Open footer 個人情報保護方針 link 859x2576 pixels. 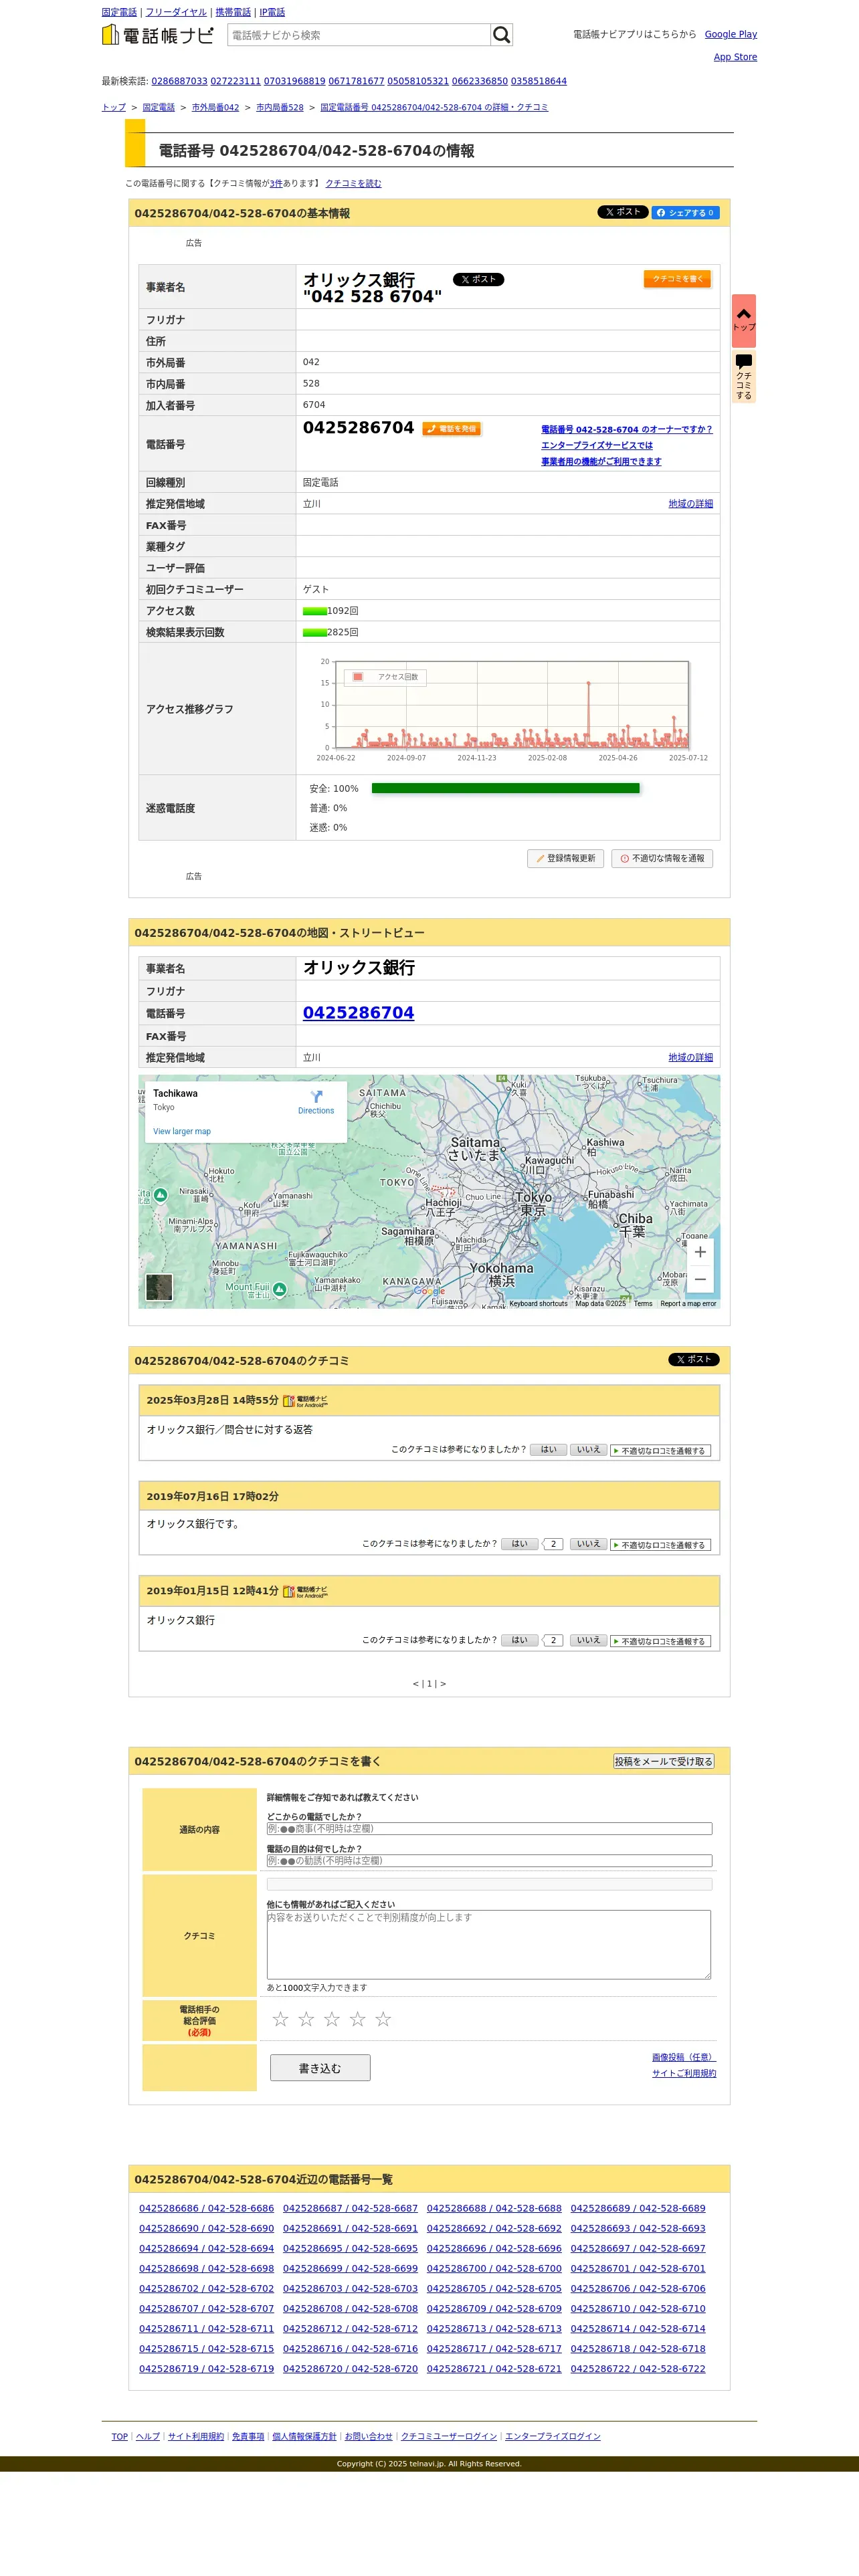pos(304,2436)
